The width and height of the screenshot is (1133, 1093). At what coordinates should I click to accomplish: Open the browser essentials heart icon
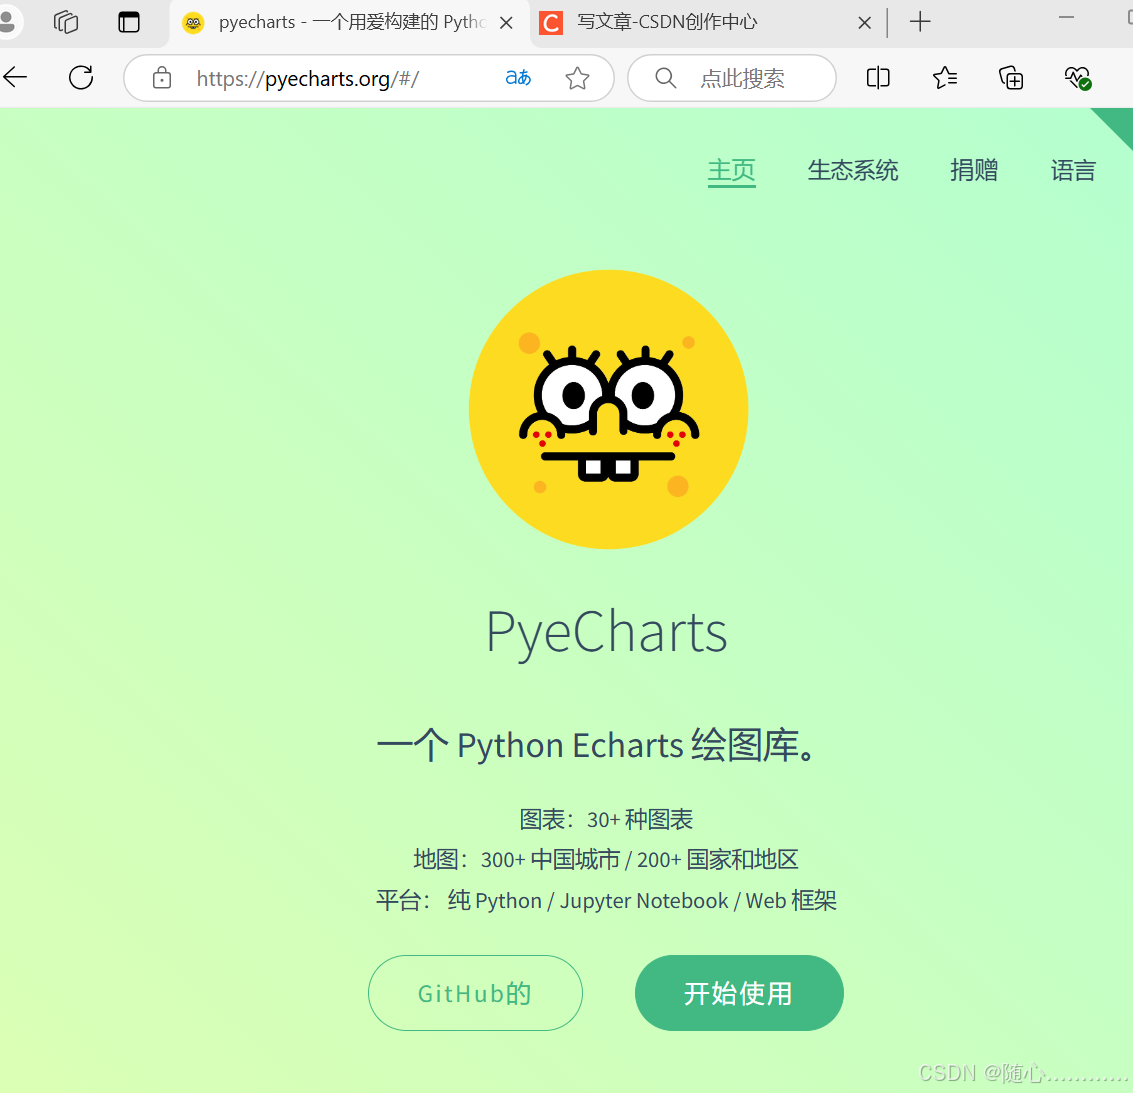(1077, 77)
